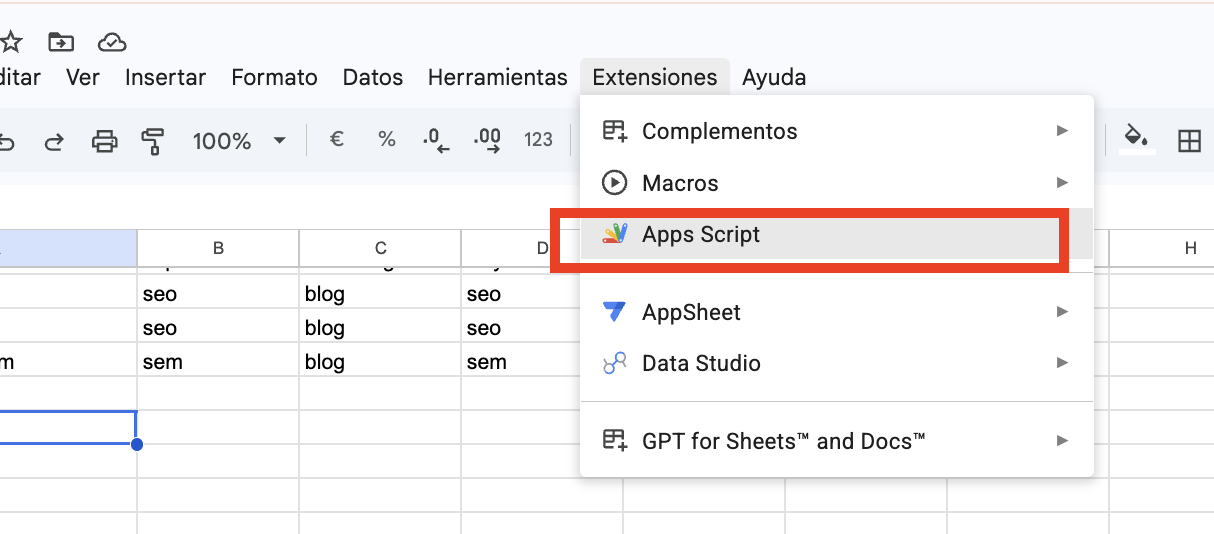Viewport: 1214px width, 534px height.
Task: Click the print icon
Action: (x=104, y=141)
